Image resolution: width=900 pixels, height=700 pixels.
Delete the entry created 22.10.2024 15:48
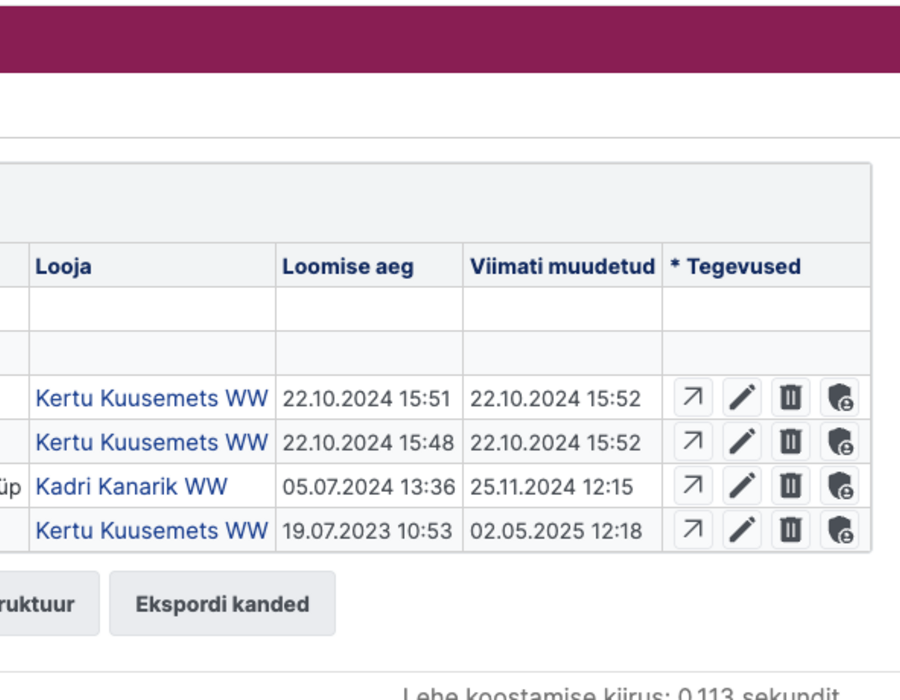[x=791, y=441]
